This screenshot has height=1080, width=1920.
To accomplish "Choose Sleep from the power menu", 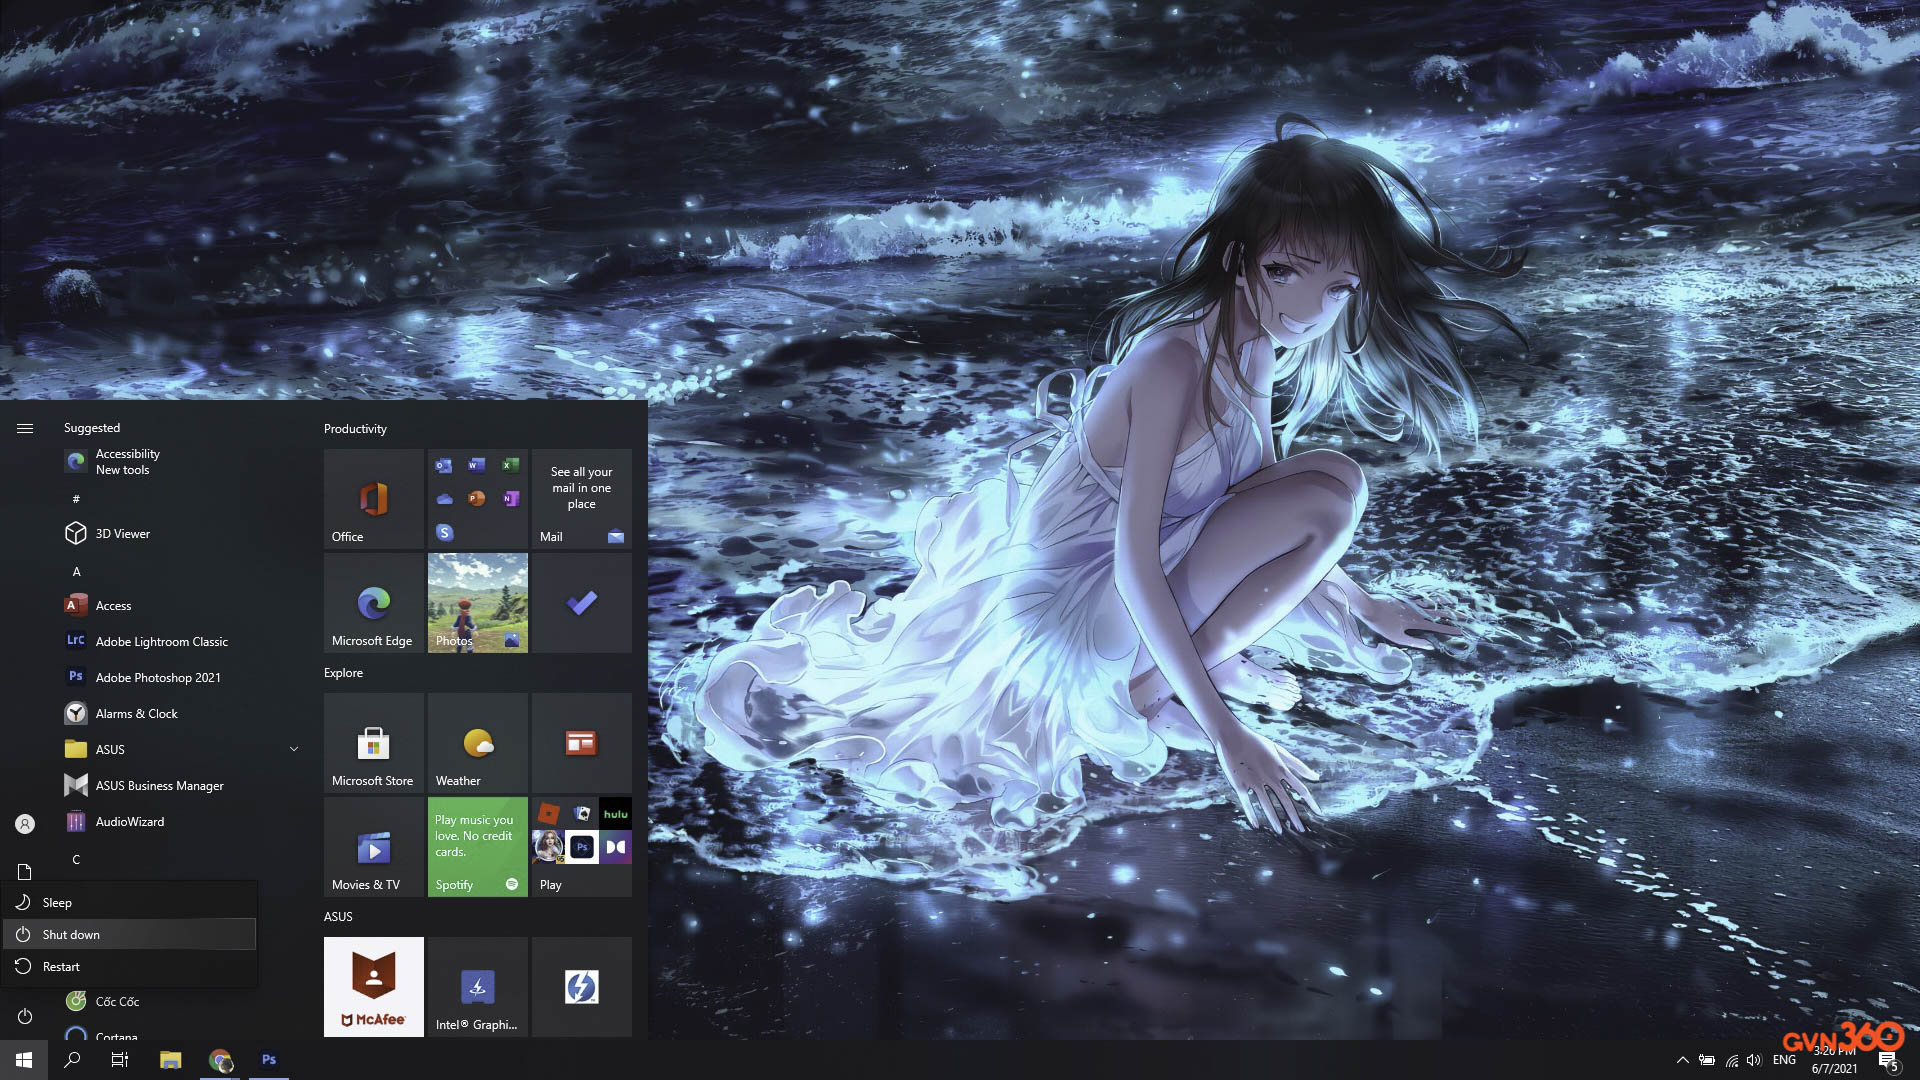I will coord(129,903).
